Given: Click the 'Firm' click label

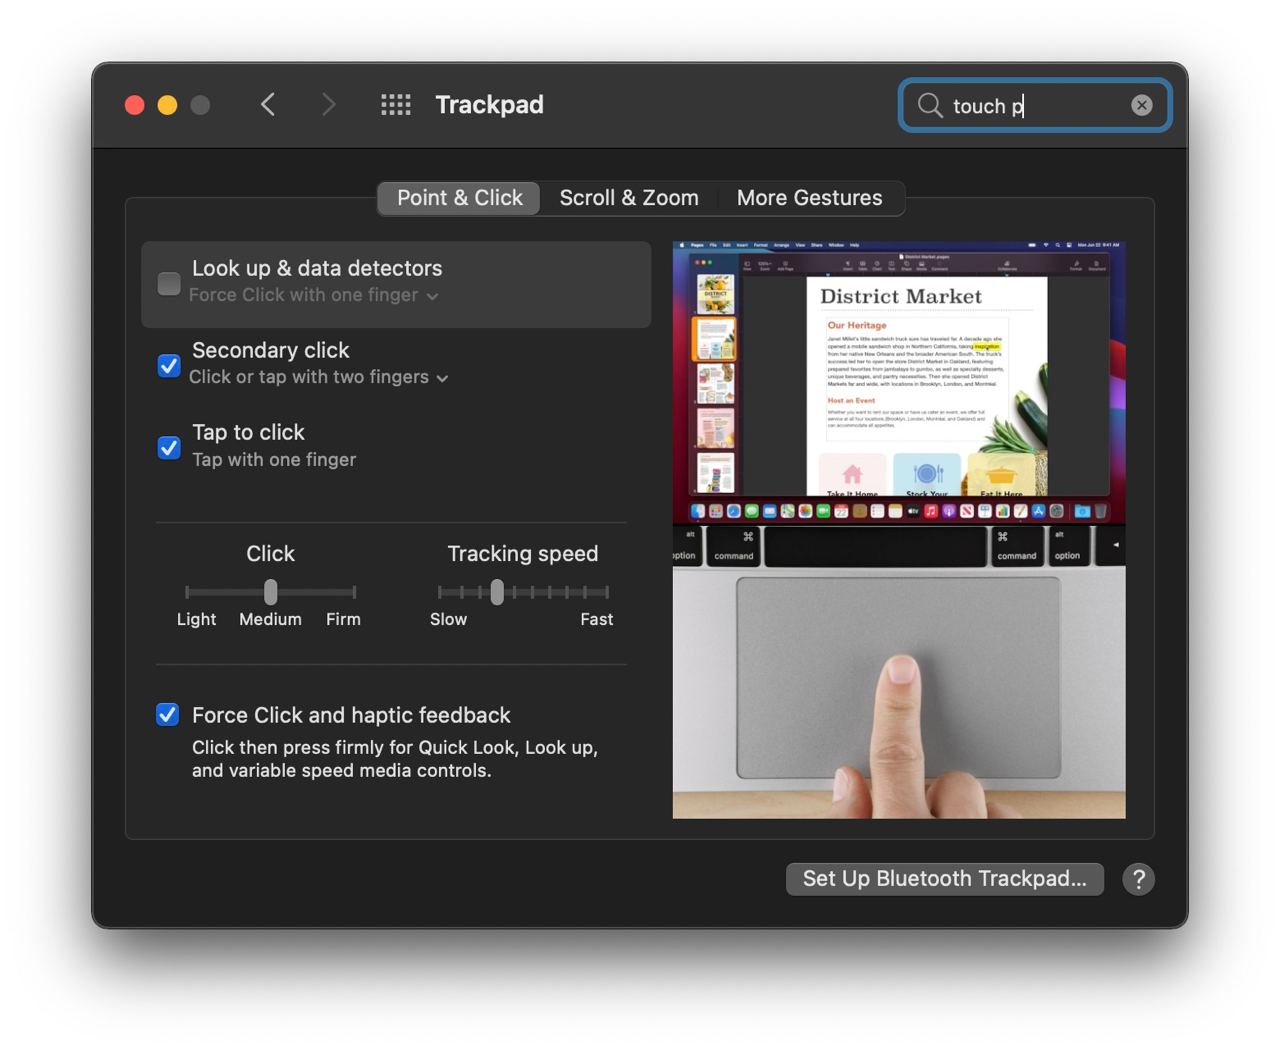Looking at the screenshot, I should coord(343,619).
